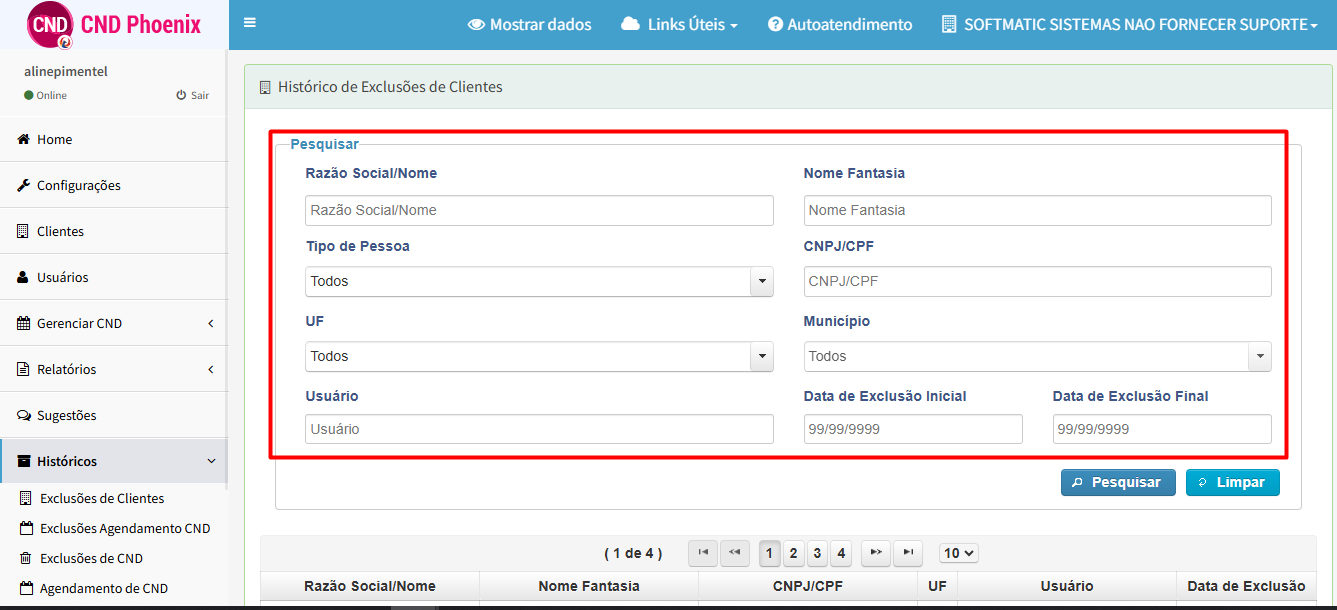The width and height of the screenshot is (1337, 610).
Task: Collapse the Históricos sidebar menu
Action: pos(114,461)
